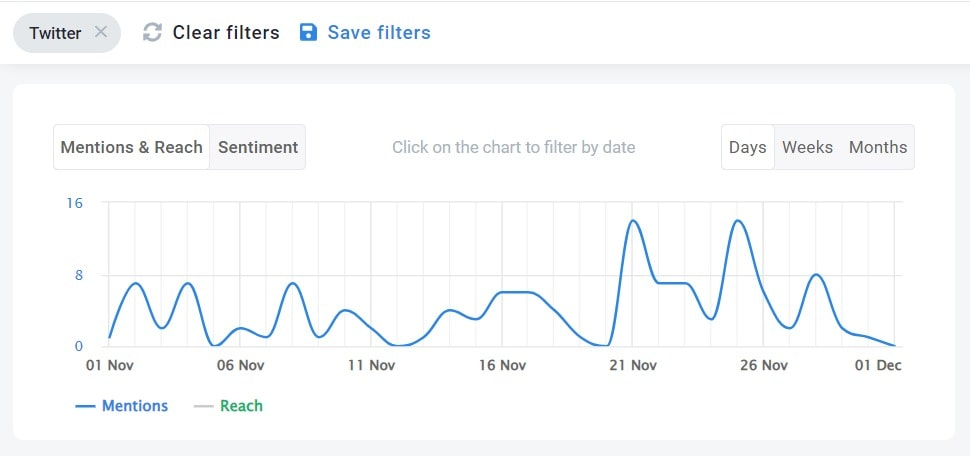Screen dimensions: 970x456
Task: Click the Clear filters refresh icon
Action: click(x=152, y=33)
